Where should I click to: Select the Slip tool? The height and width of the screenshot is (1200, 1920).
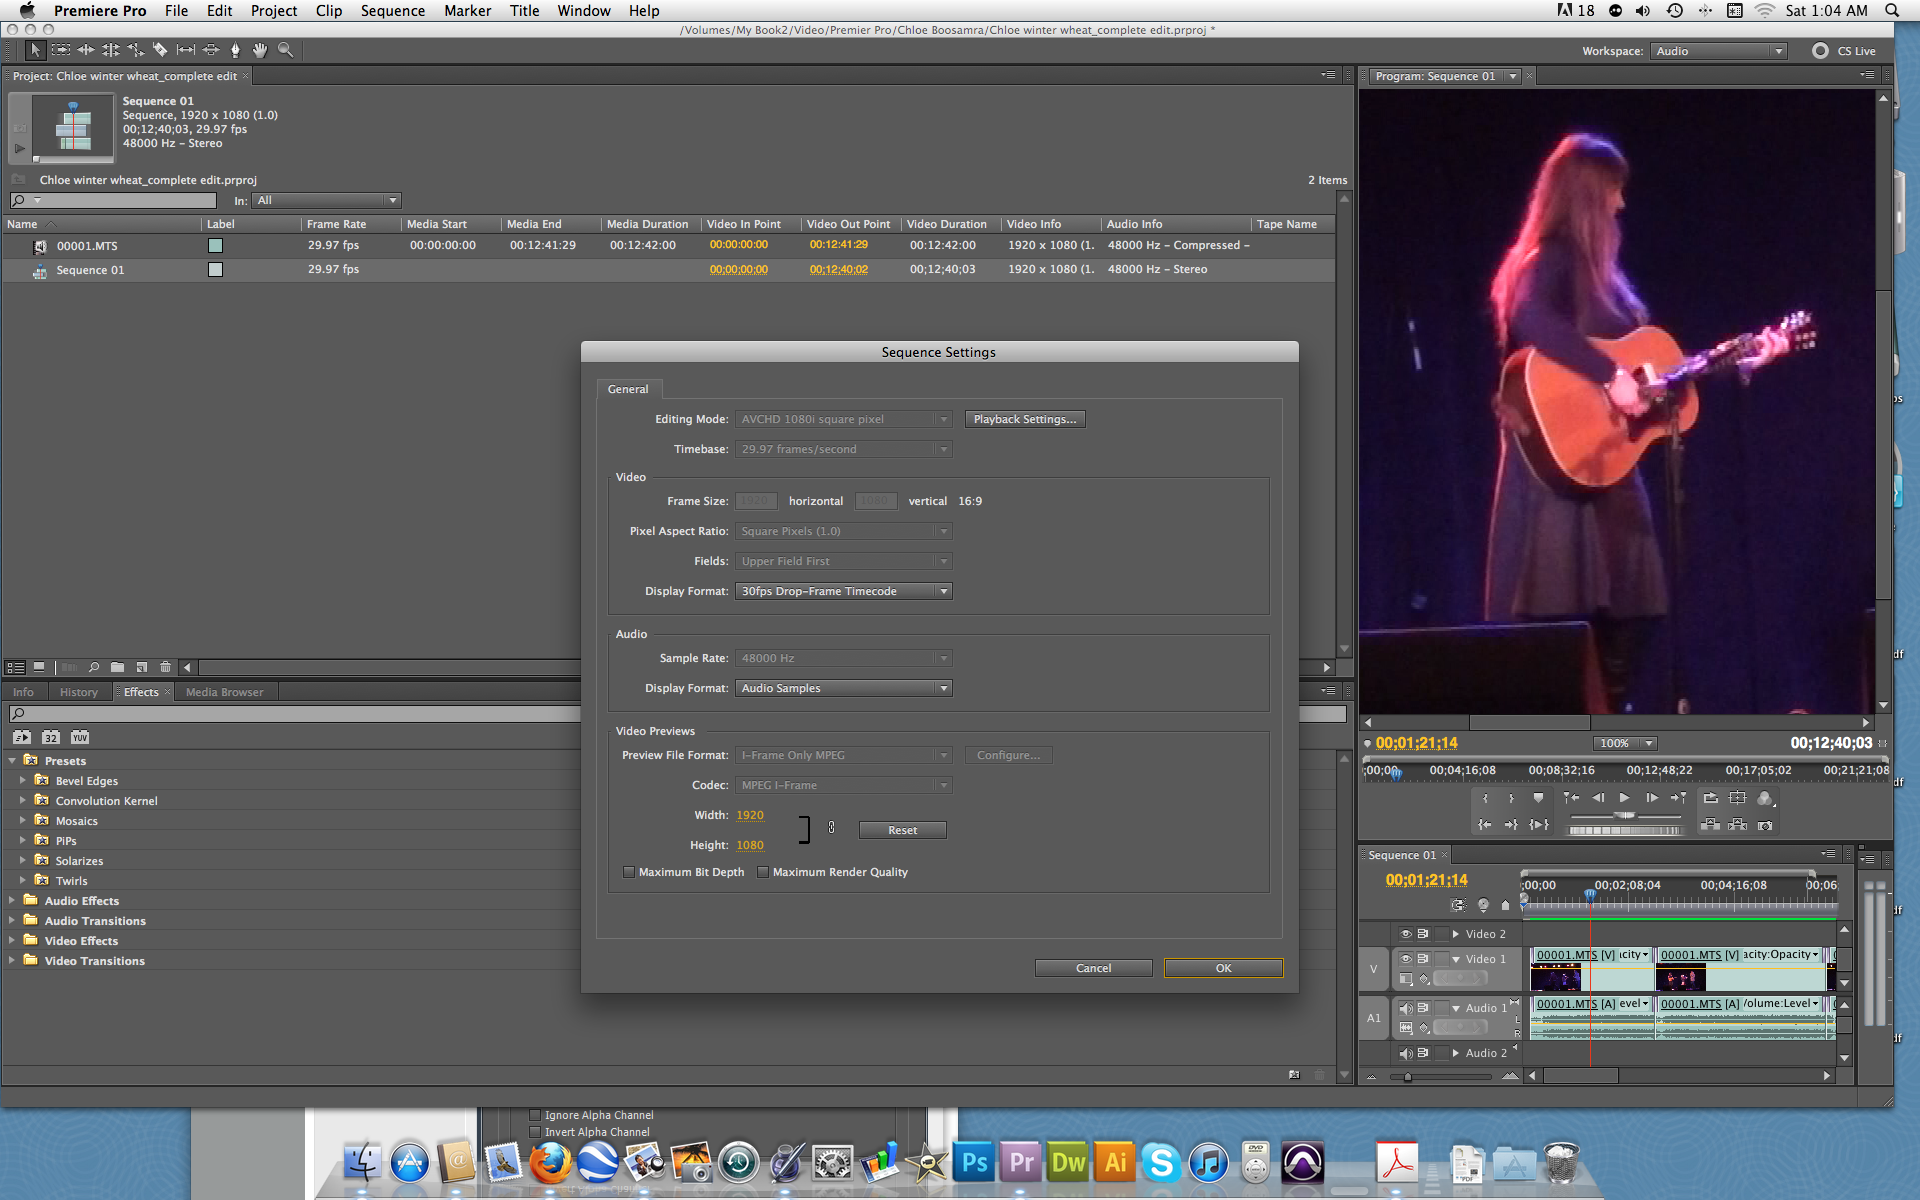pyautogui.click(x=186, y=49)
